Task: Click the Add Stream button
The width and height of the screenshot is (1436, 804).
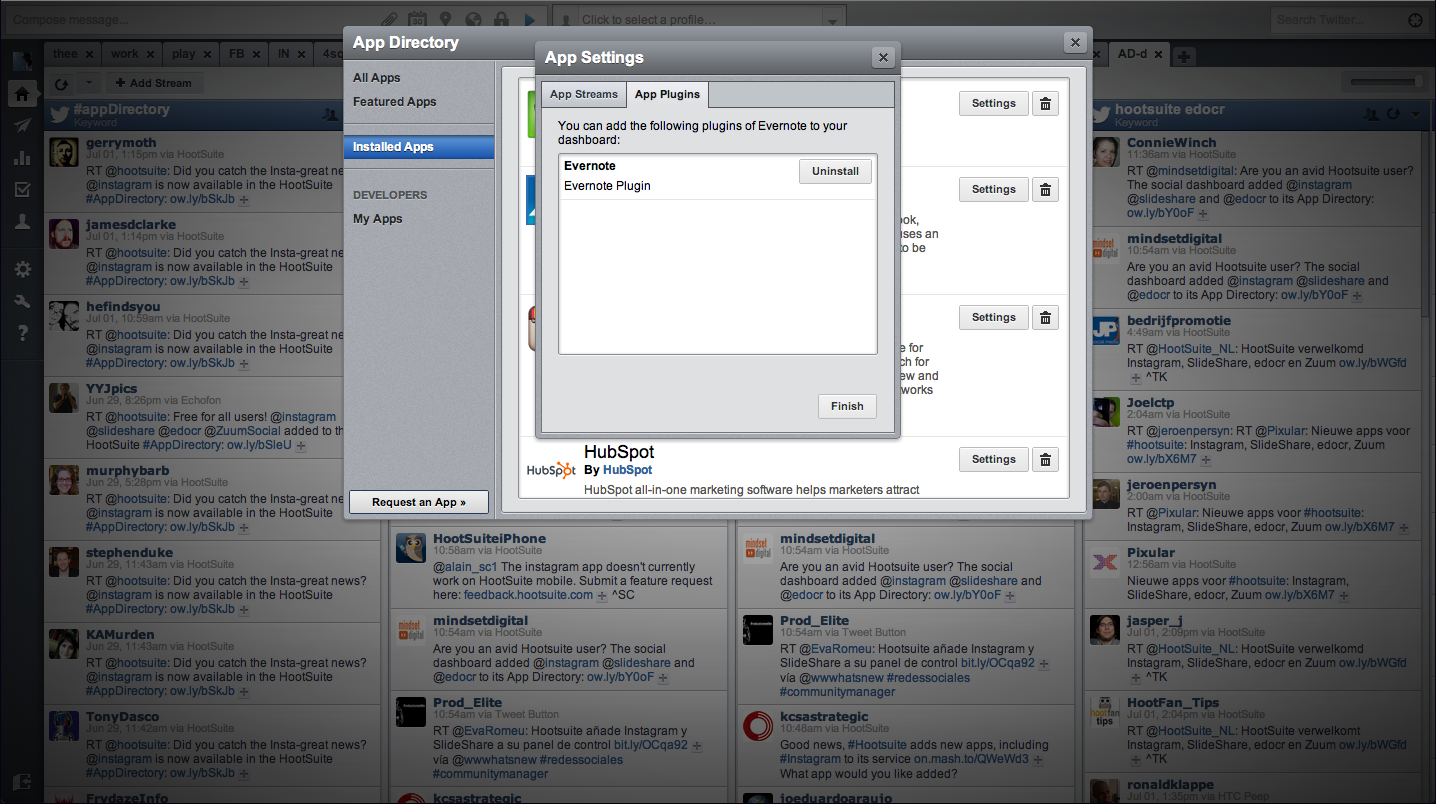Action: pos(154,83)
